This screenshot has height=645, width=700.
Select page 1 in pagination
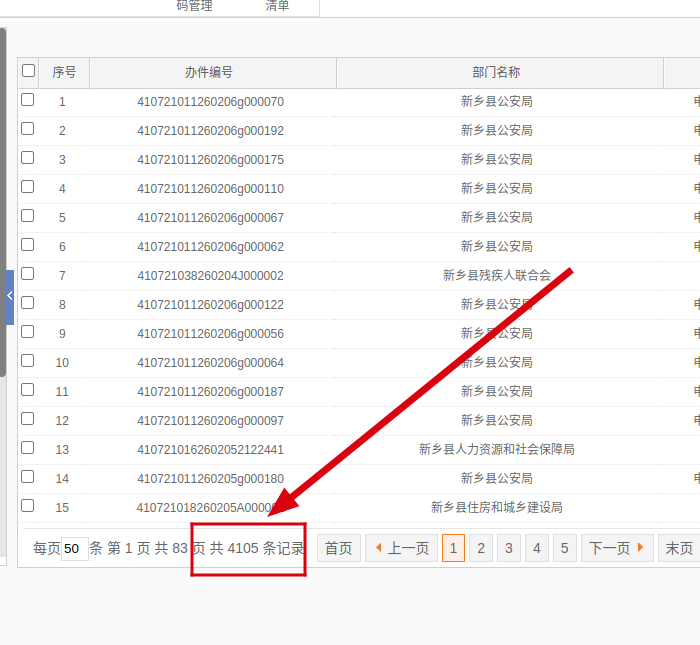point(453,548)
